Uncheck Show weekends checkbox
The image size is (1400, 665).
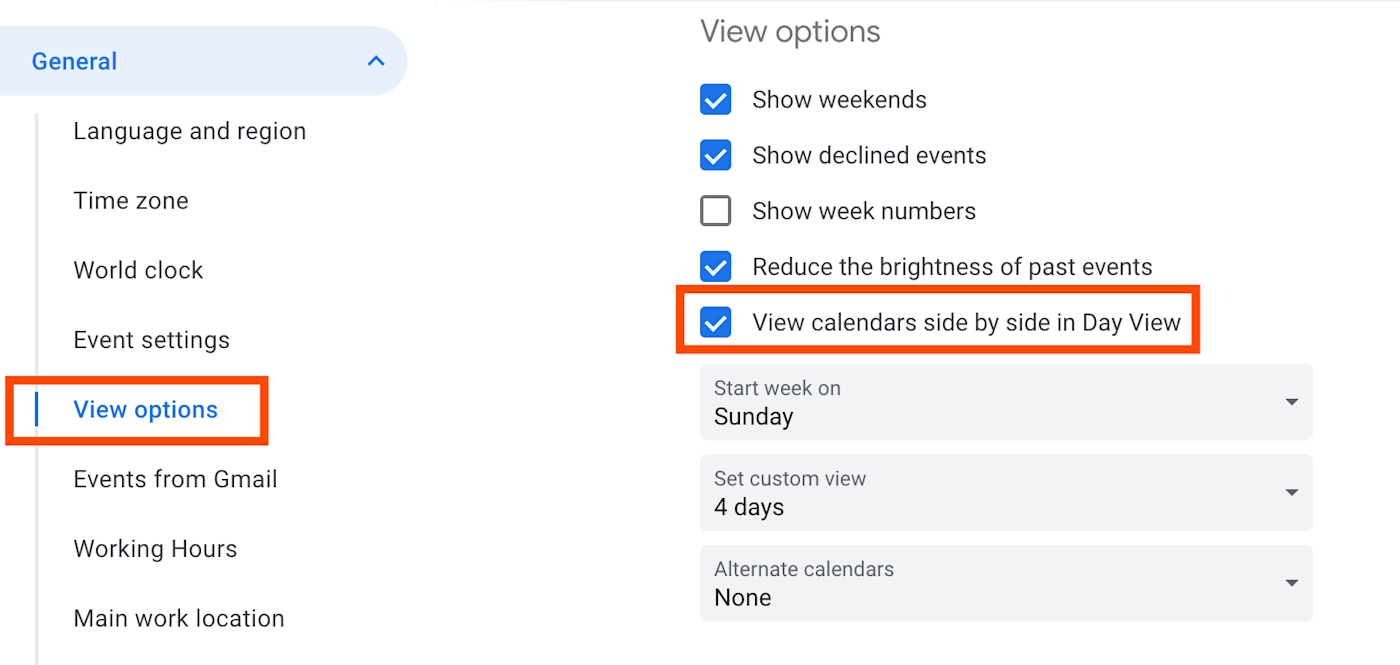tap(716, 100)
